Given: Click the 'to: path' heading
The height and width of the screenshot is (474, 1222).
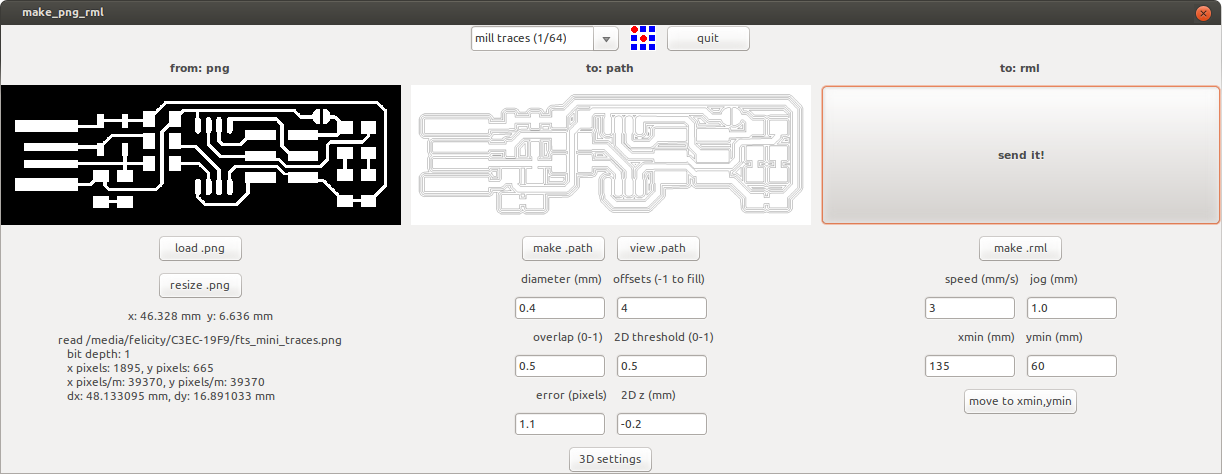Looking at the screenshot, I should (x=610, y=69).
